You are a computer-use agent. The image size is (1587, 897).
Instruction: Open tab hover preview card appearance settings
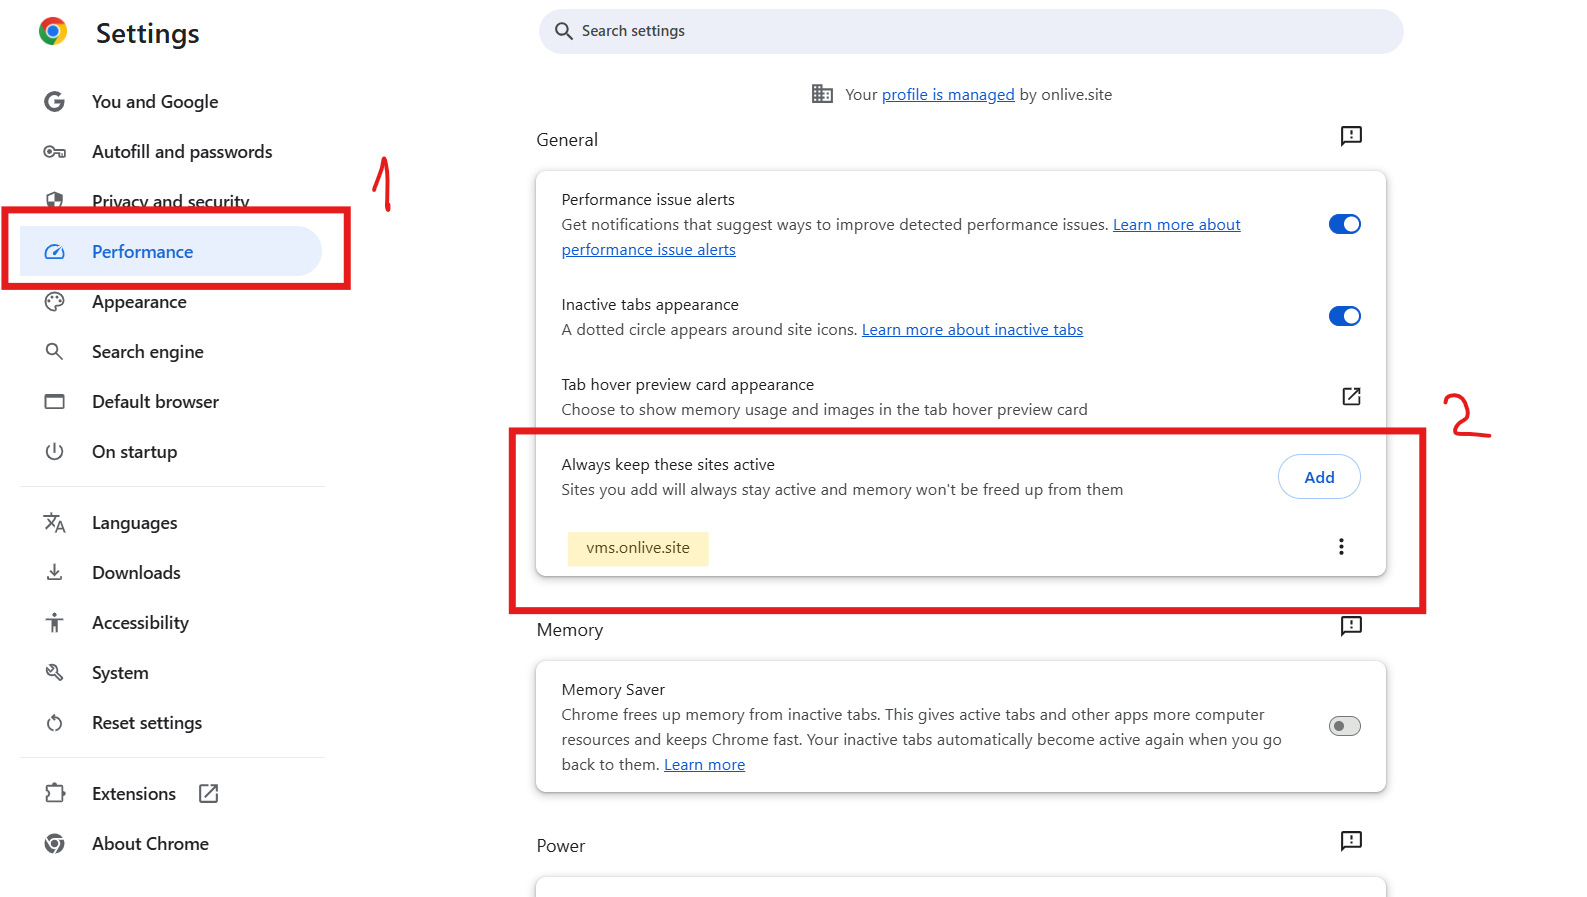click(x=1351, y=397)
